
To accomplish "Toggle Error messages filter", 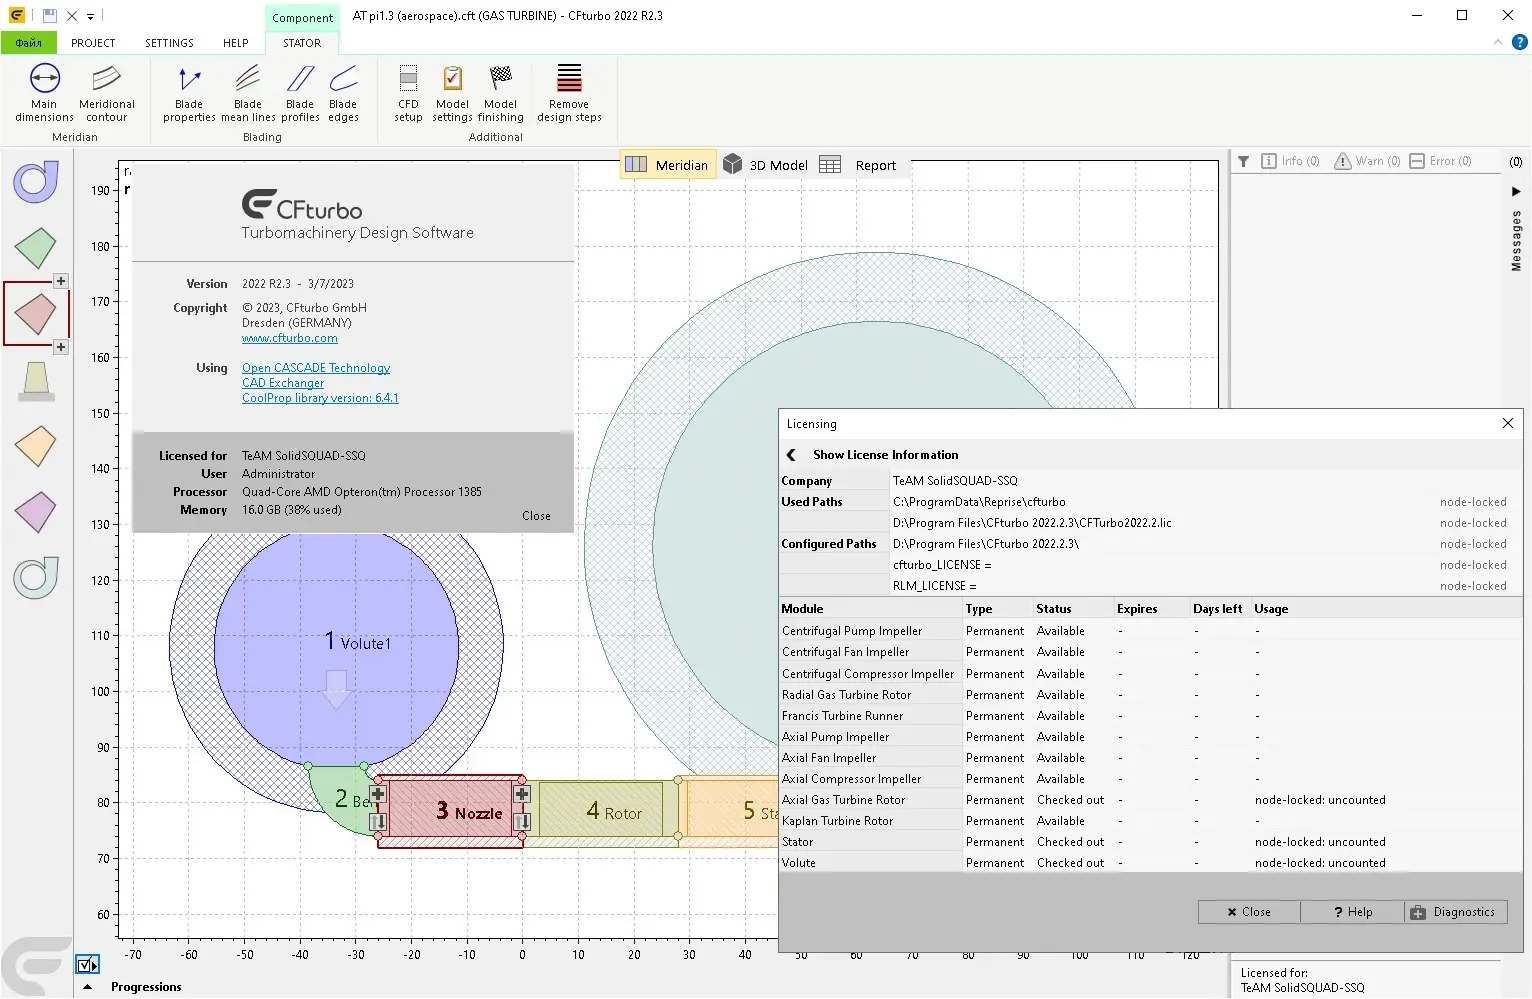I will click(x=1441, y=161).
